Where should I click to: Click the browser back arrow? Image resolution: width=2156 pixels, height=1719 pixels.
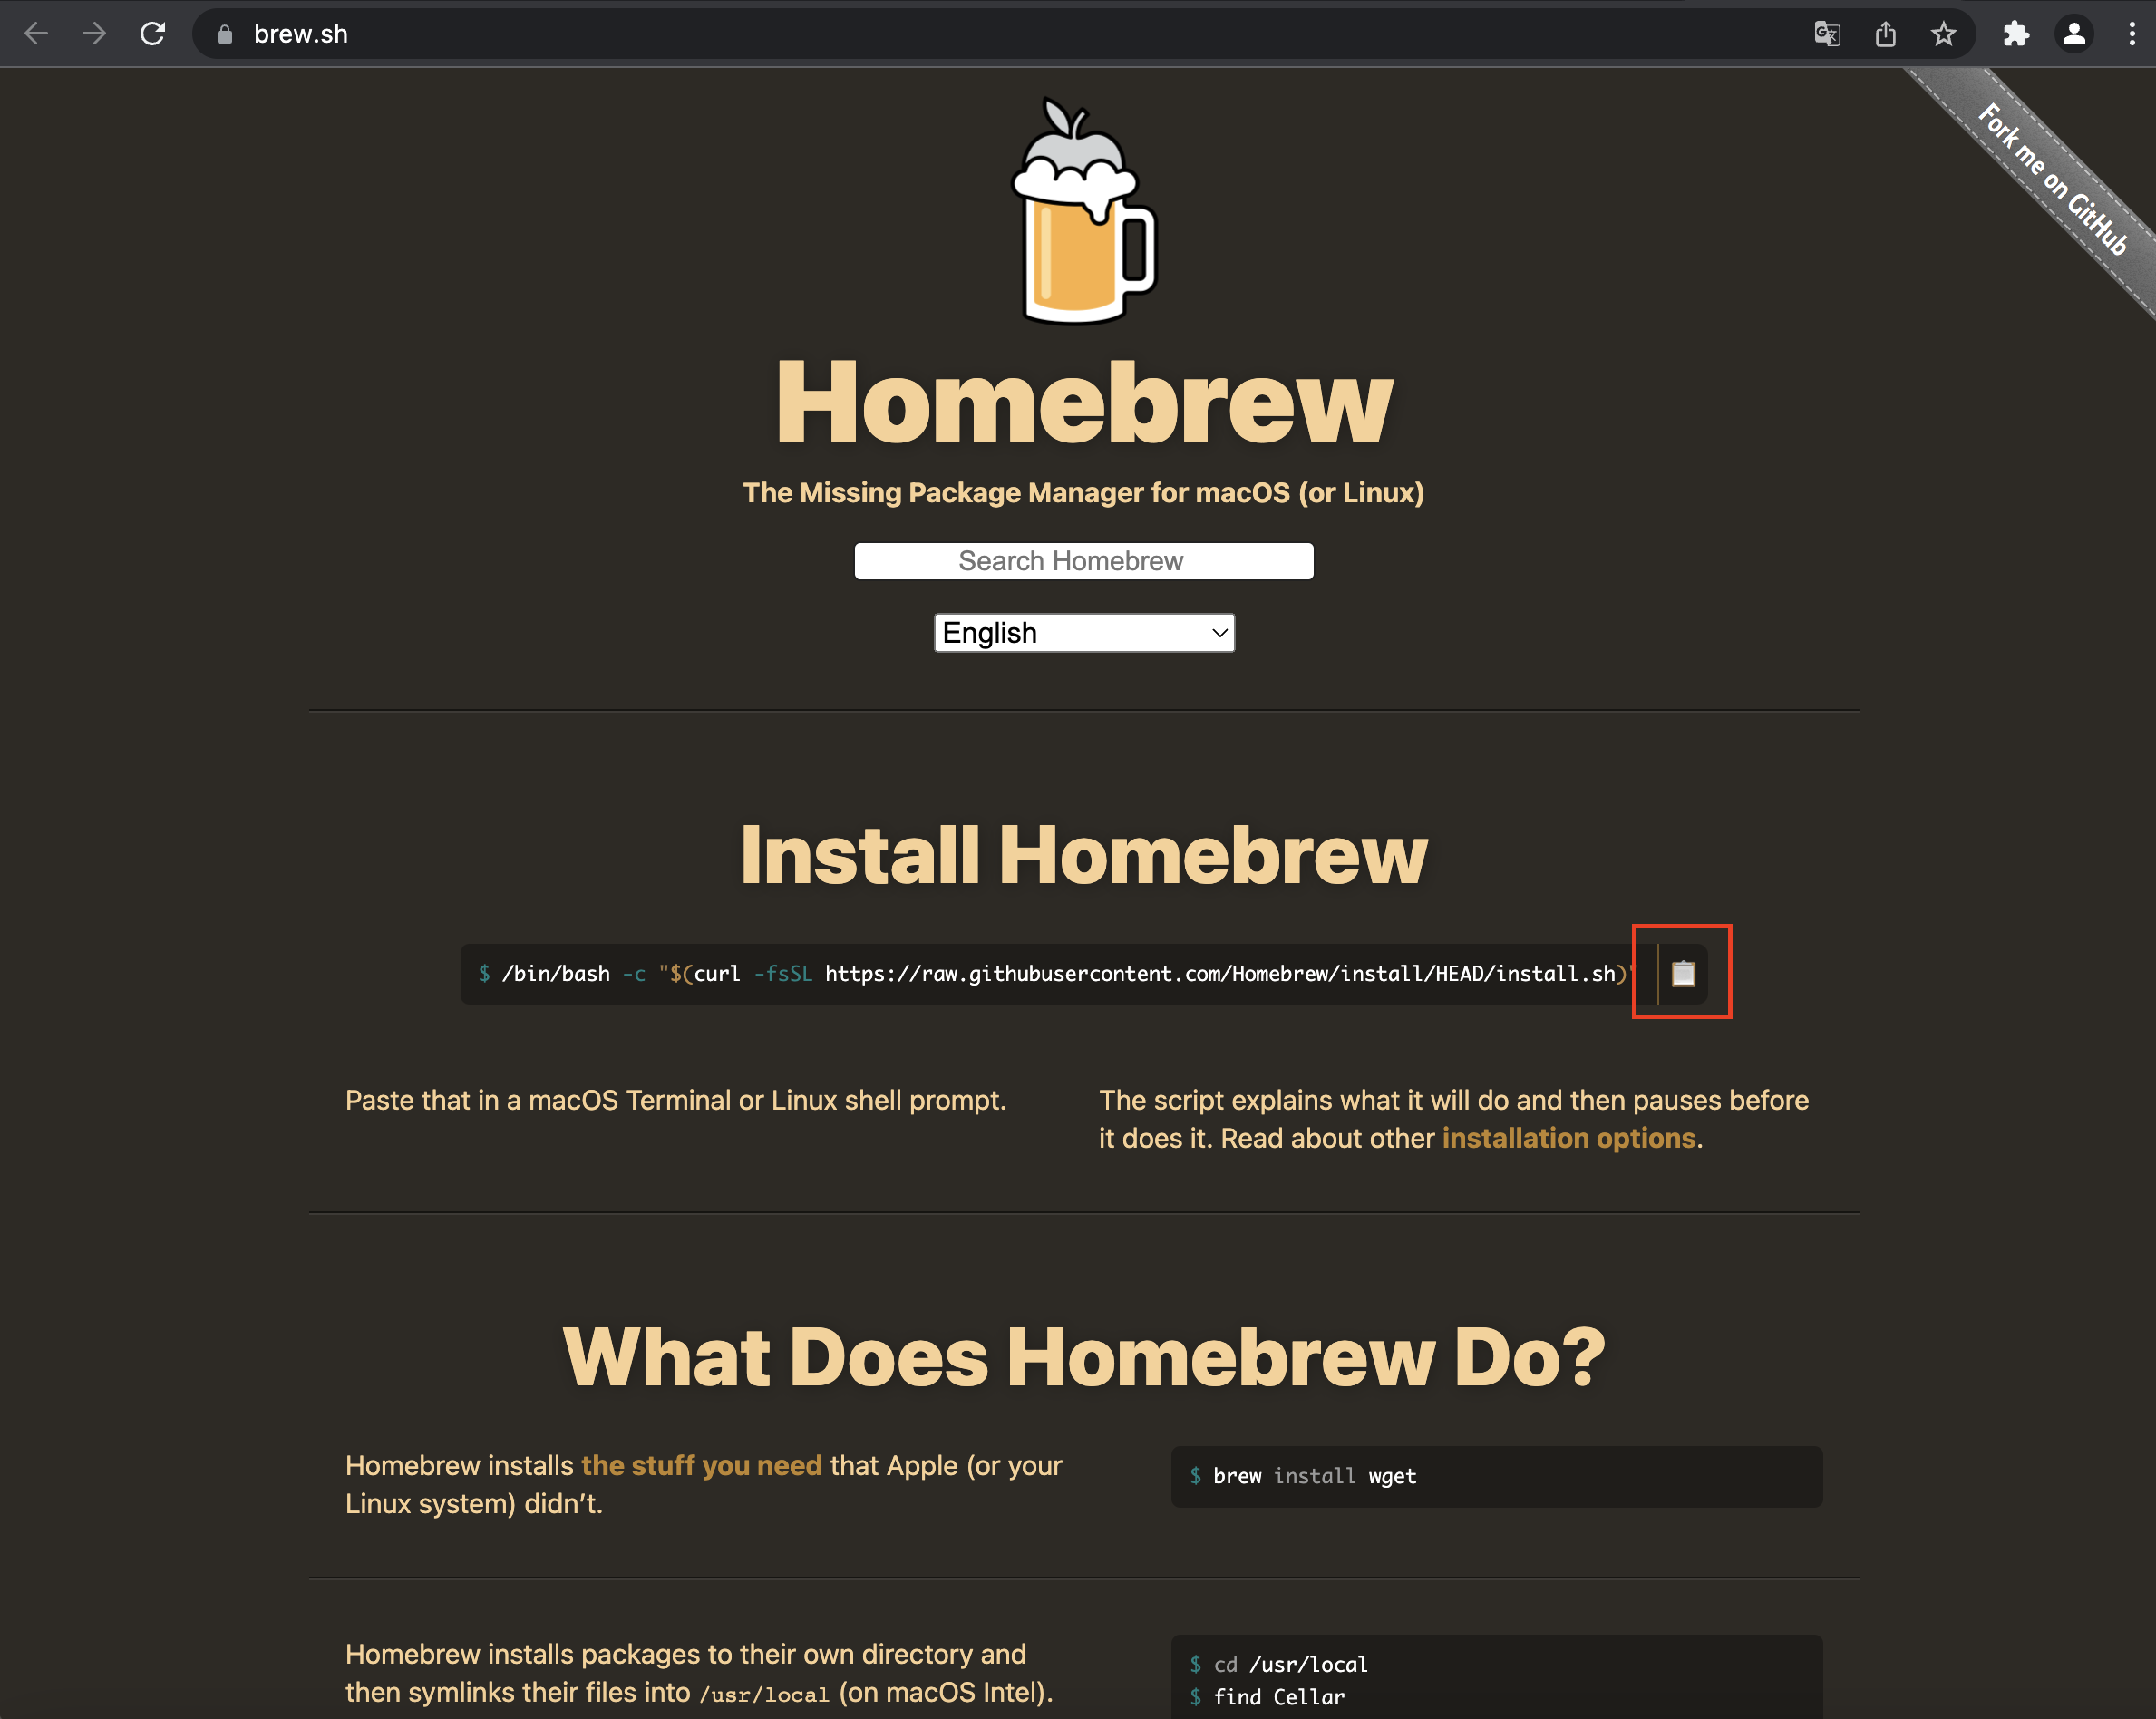[x=37, y=34]
